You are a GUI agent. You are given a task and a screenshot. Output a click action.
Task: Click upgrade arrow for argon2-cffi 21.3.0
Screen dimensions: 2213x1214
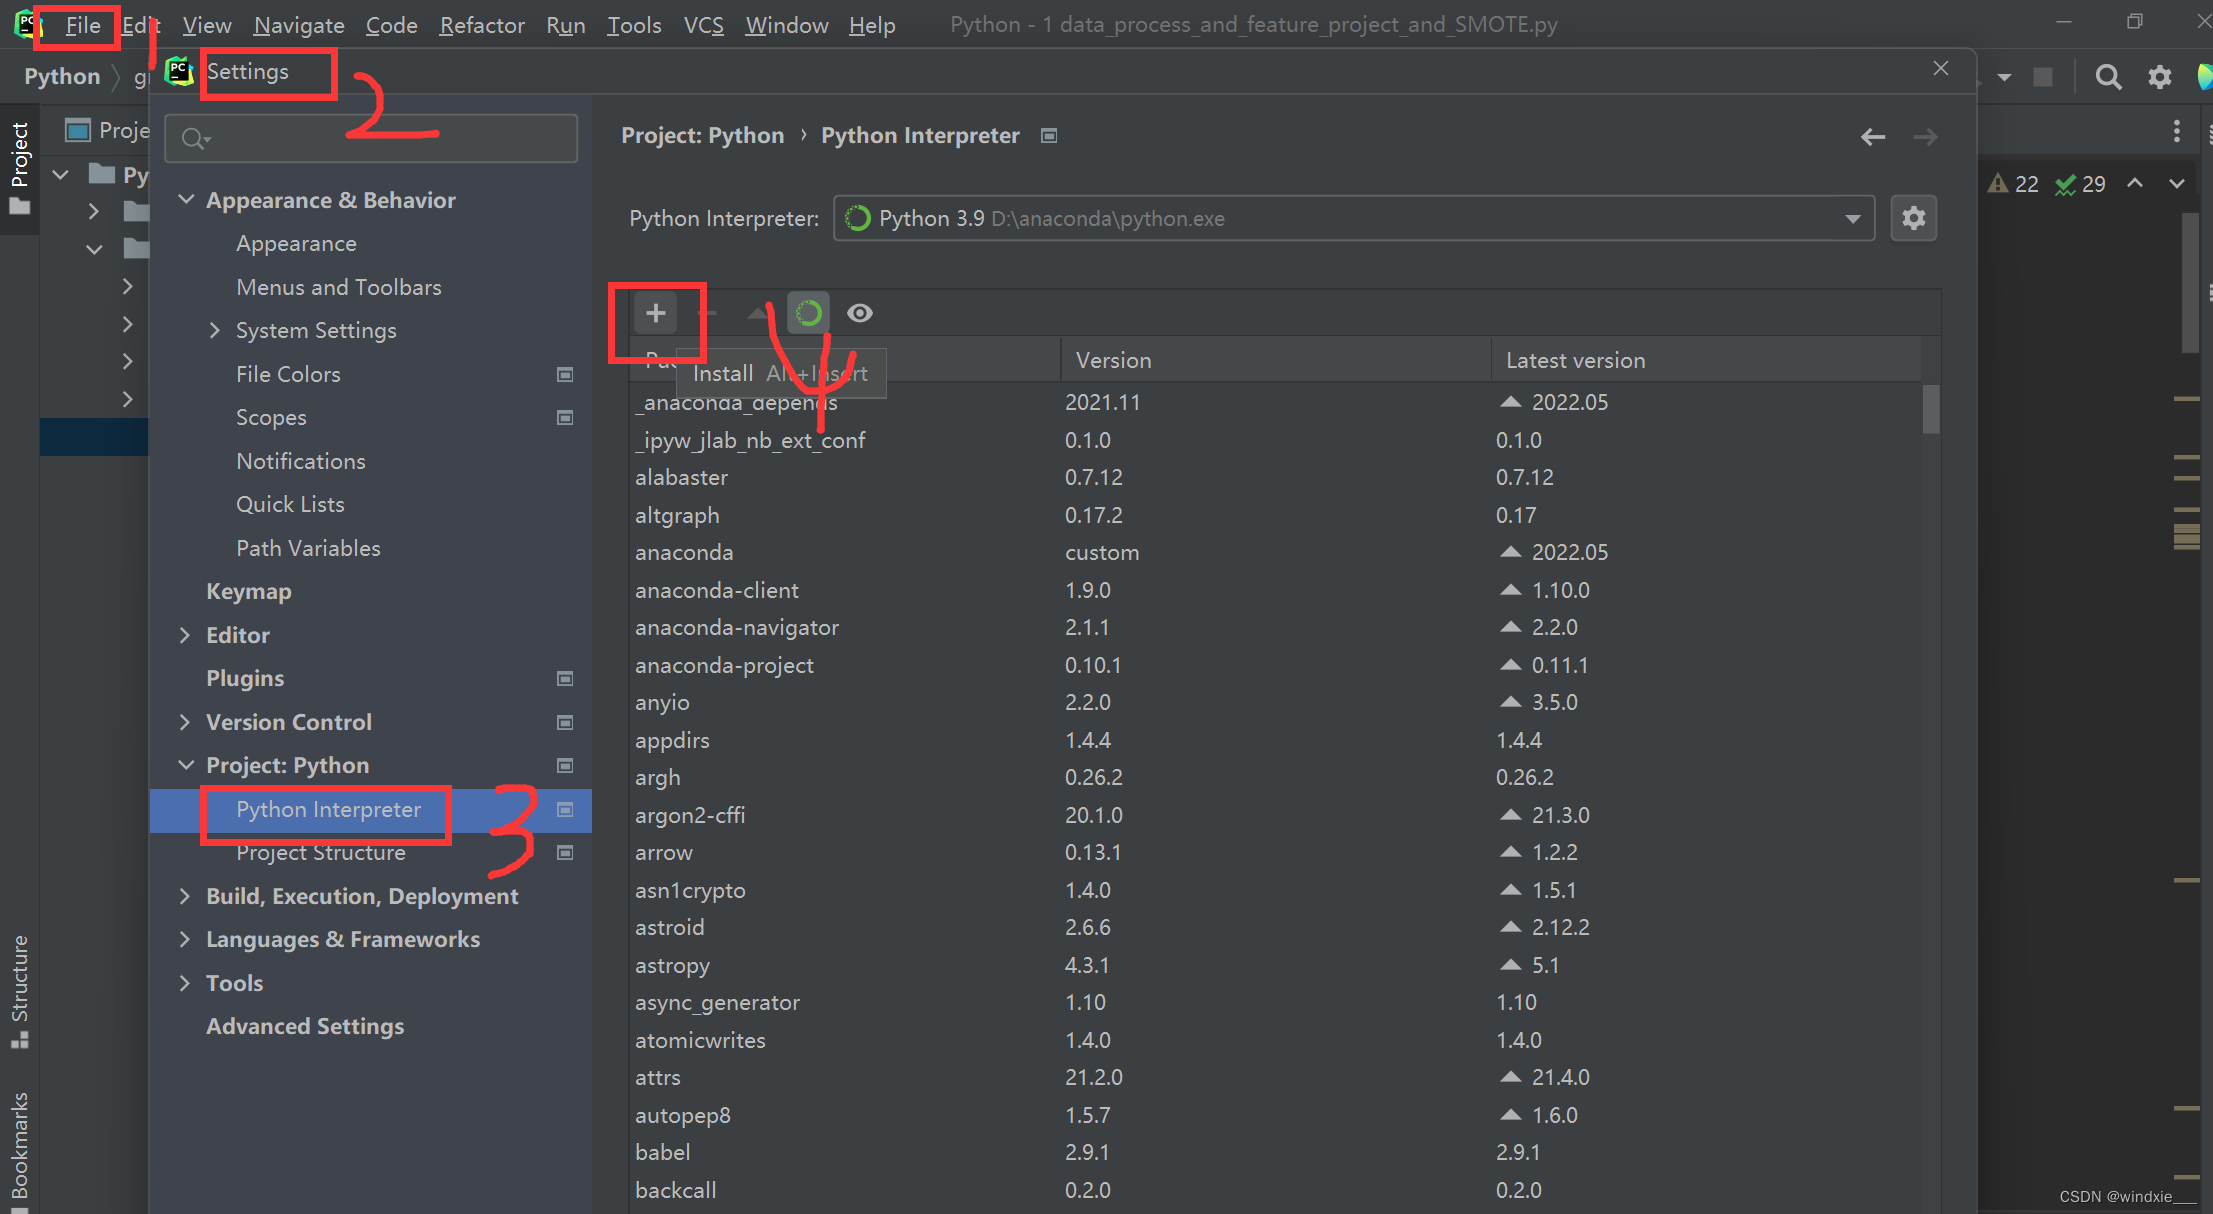coord(1510,815)
